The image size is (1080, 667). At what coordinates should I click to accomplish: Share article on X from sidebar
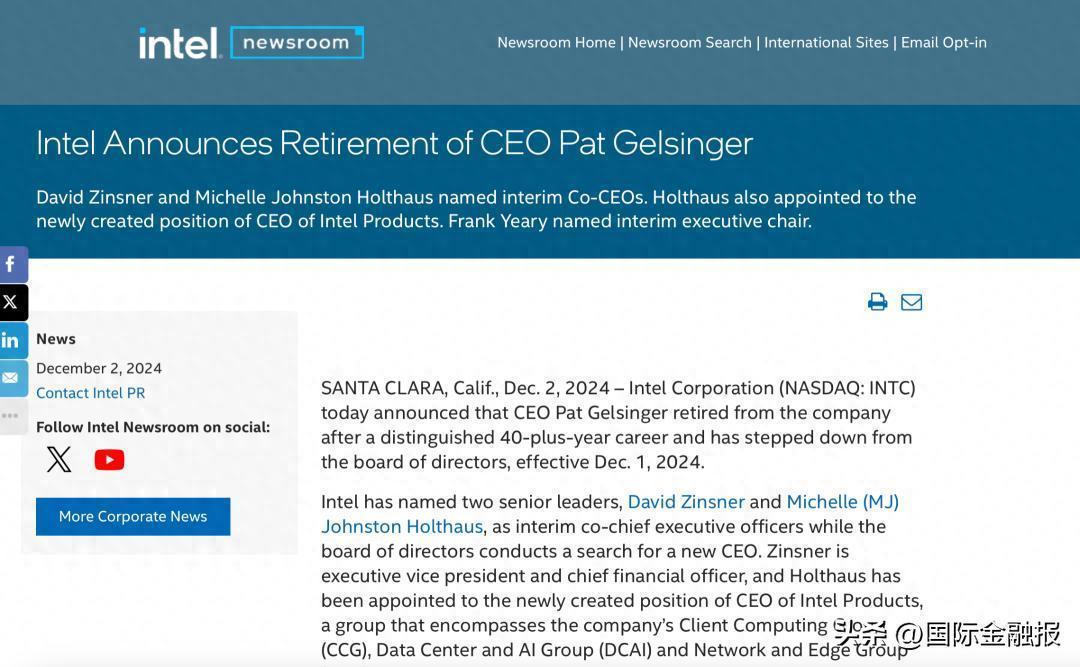(12, 302)
